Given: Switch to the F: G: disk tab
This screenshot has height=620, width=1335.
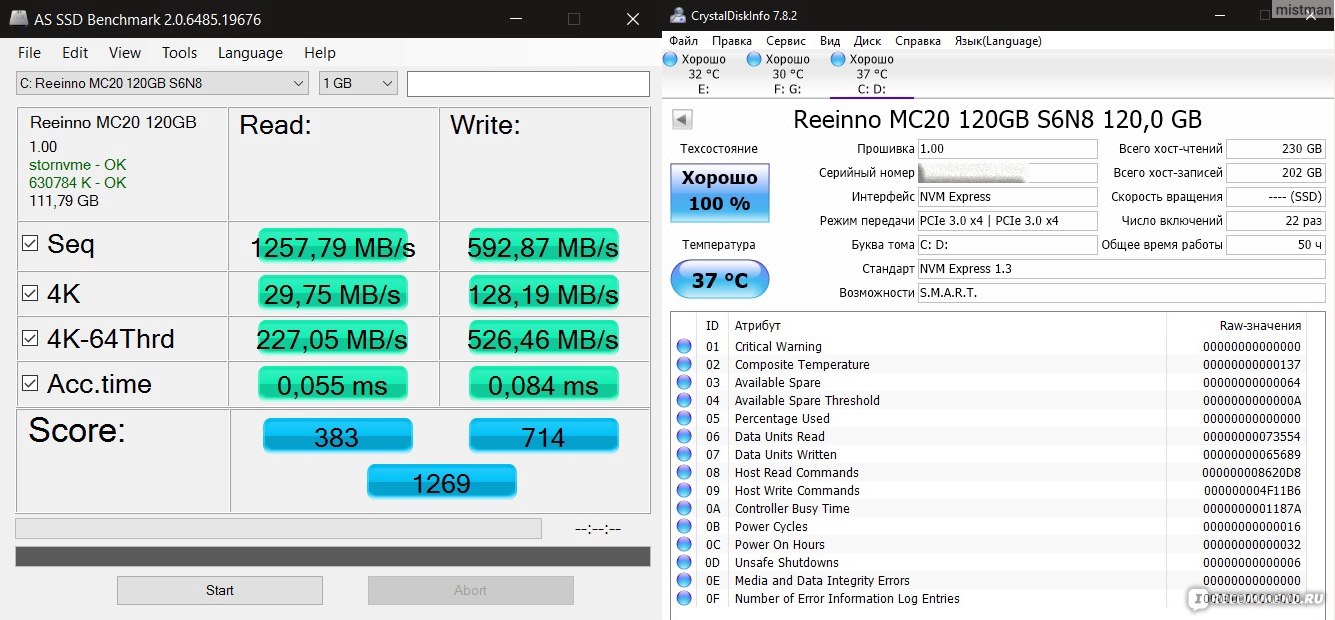Looking at the screenshot, I should pyautogui.click(x=787, y=74).
